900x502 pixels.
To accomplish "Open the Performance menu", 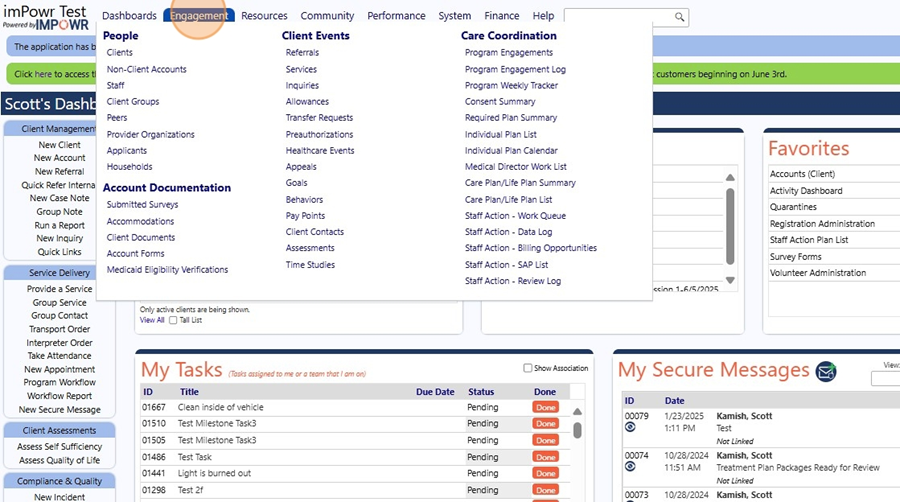I will 396,15.
